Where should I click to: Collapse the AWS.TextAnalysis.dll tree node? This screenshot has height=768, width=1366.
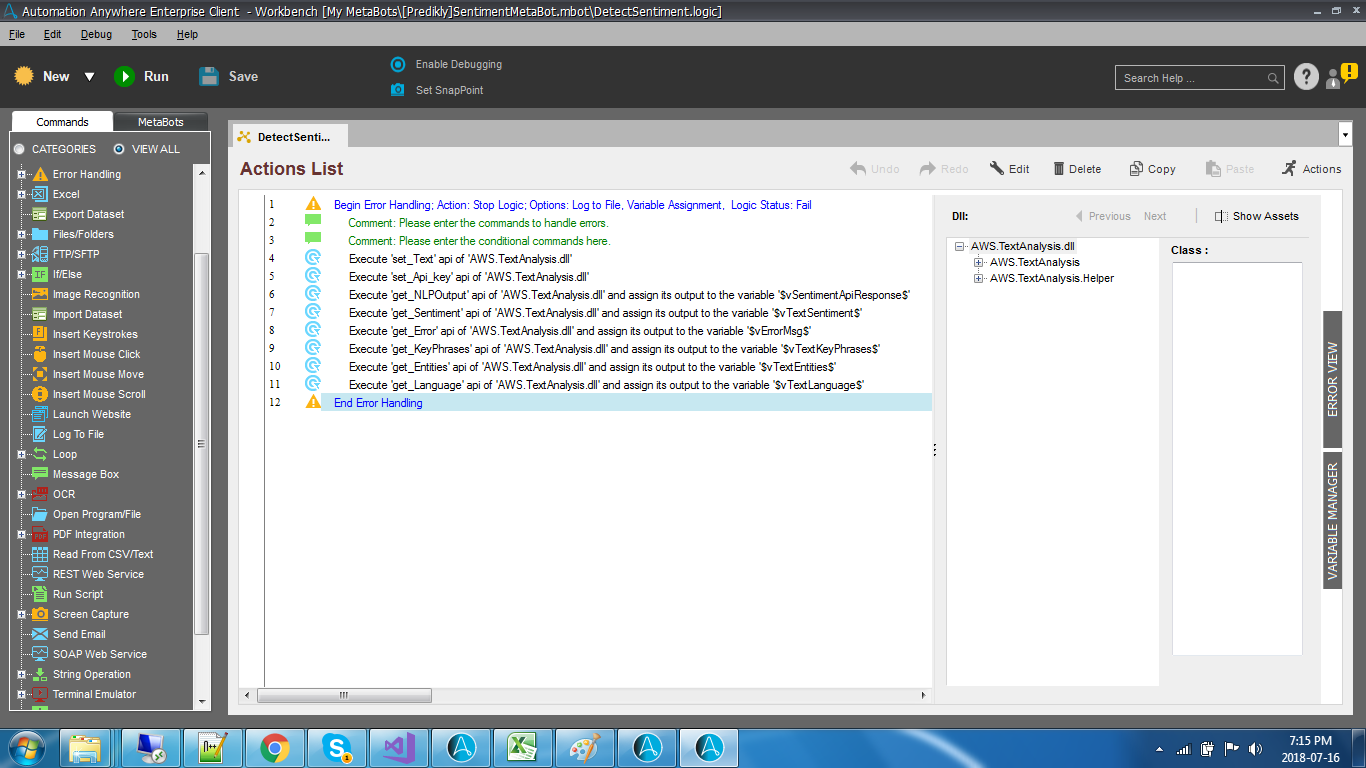click(x=961, y=246)
